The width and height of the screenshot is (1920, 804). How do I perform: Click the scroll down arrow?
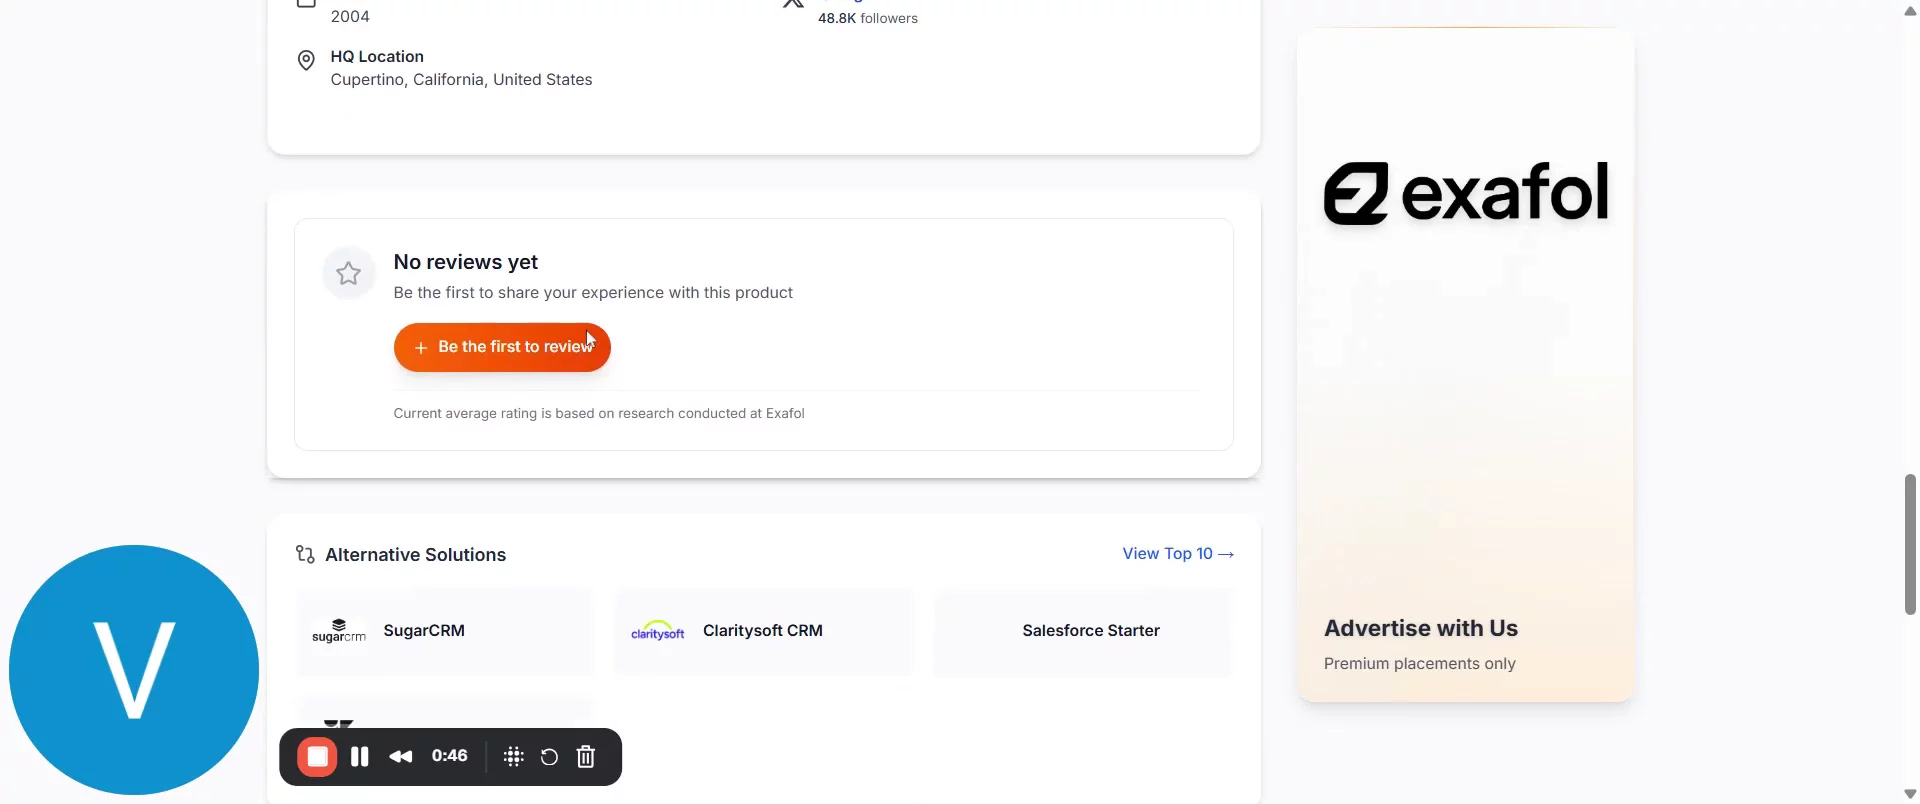[1910, 794]
